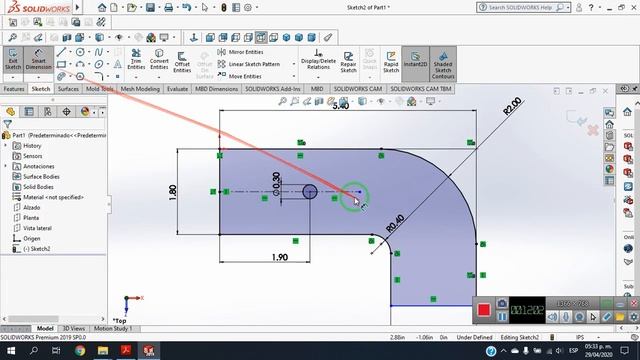Click the Home icon in top toolbar

click(x=102, y=7)
